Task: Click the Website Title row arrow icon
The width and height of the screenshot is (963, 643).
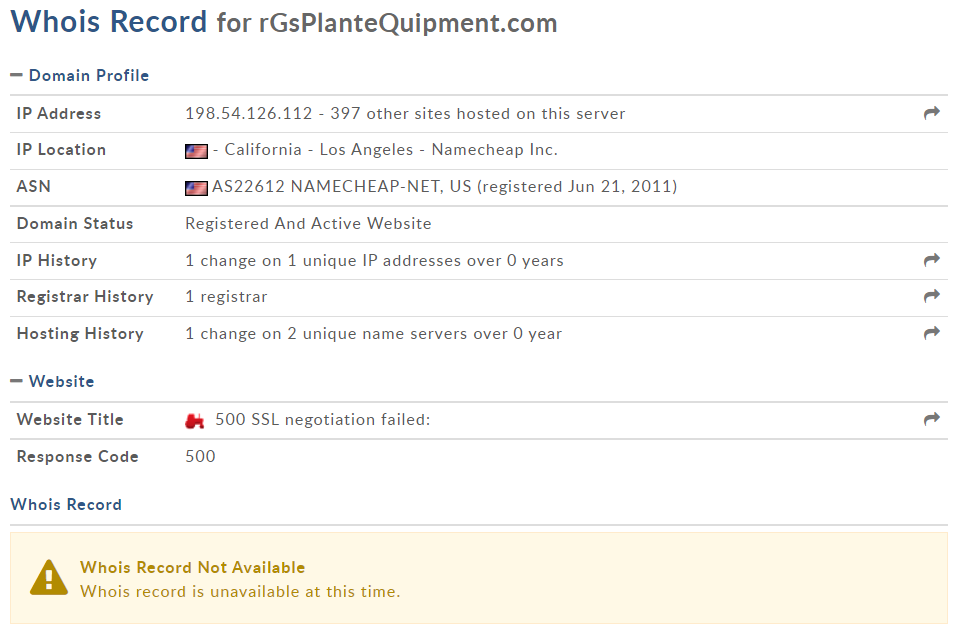Action: [x=931, y=420]
